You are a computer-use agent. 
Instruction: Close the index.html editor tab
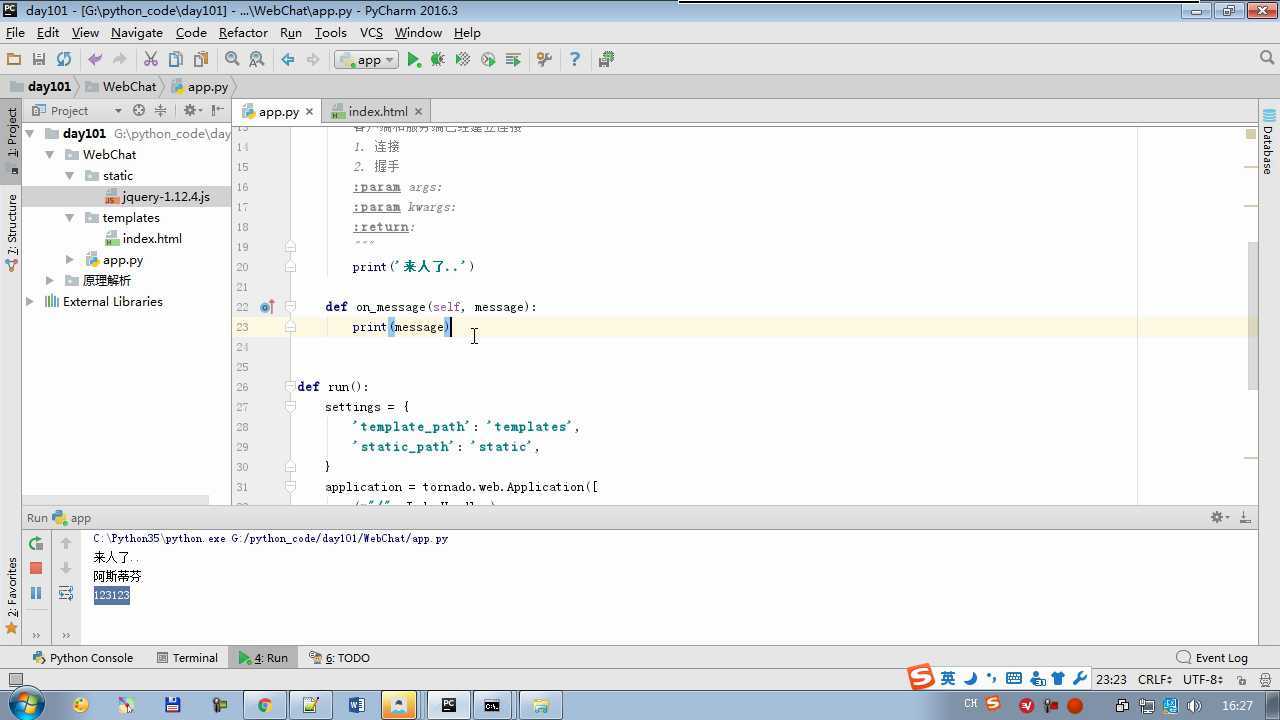click(418, 112)
